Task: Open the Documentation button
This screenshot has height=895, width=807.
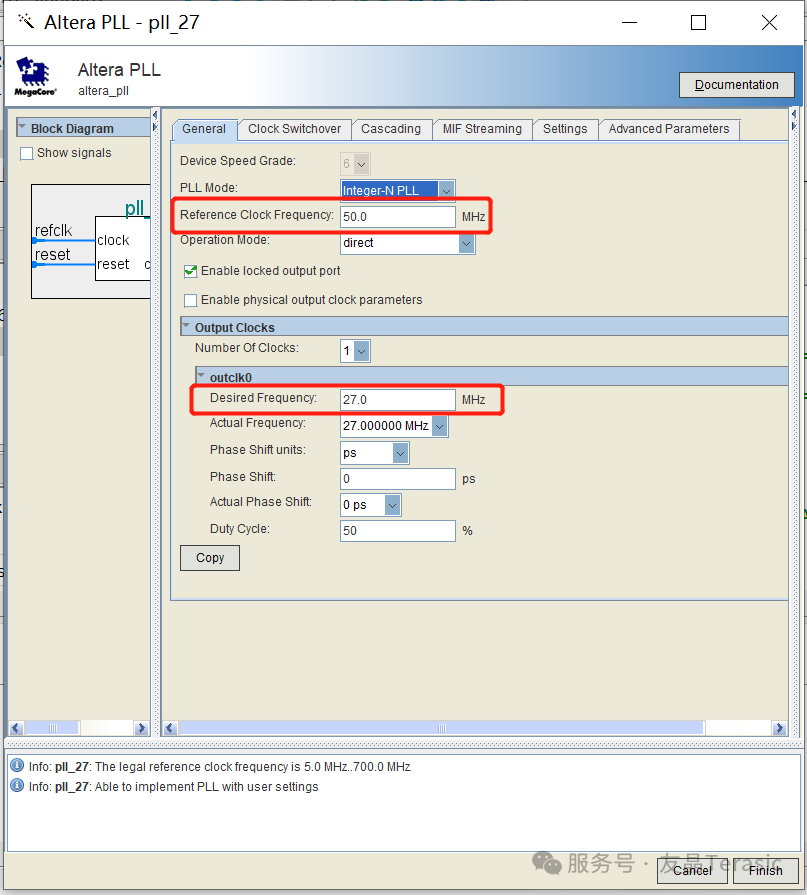Action: [736, 84]
